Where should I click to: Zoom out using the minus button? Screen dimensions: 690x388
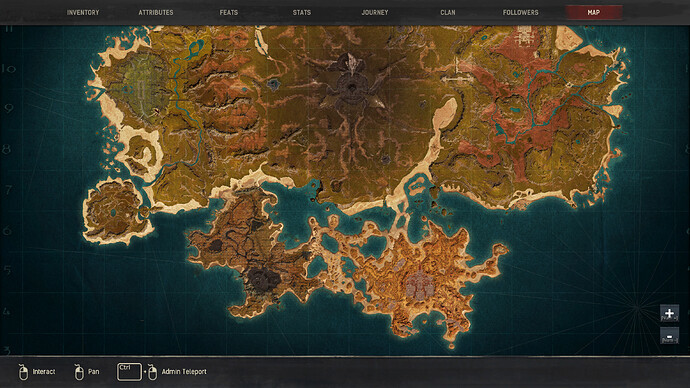pyautogui.click(x=669, y=336)
